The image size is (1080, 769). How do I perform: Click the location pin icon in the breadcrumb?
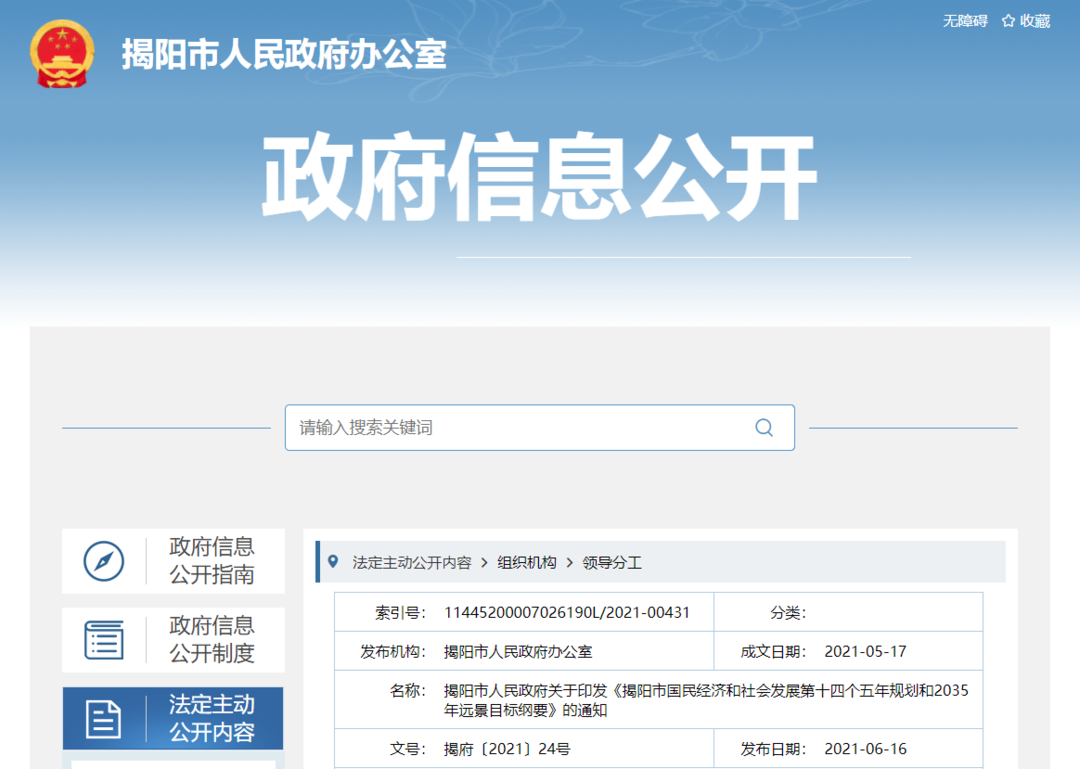[333, 562]
